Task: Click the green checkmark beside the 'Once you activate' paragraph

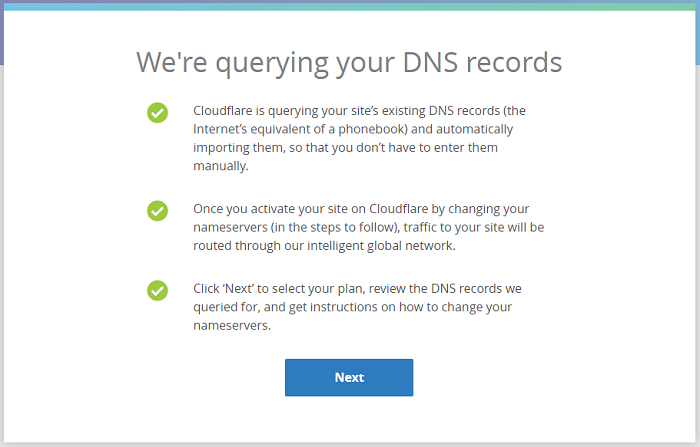Action: [x=158, y=211]
